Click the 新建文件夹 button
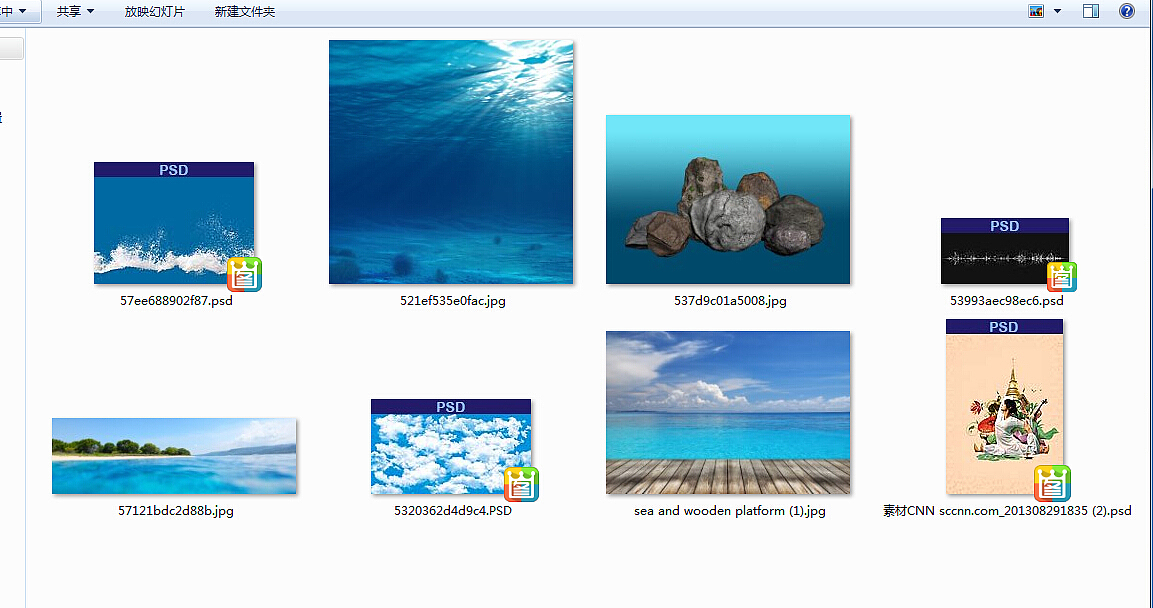 (x=245, y=12)
